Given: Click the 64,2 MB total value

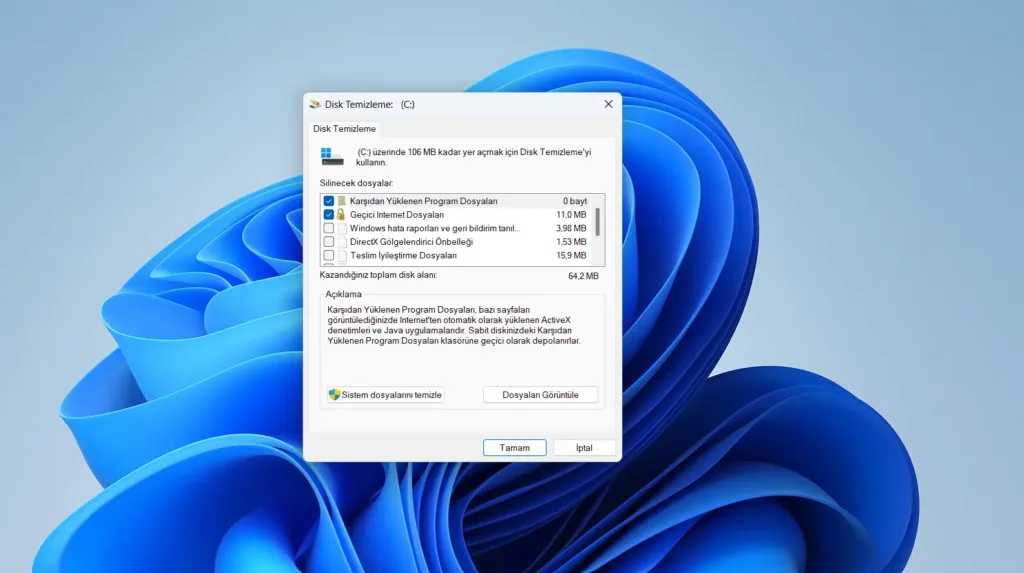Looking at the screenshot, I should [x=583, y=276].
